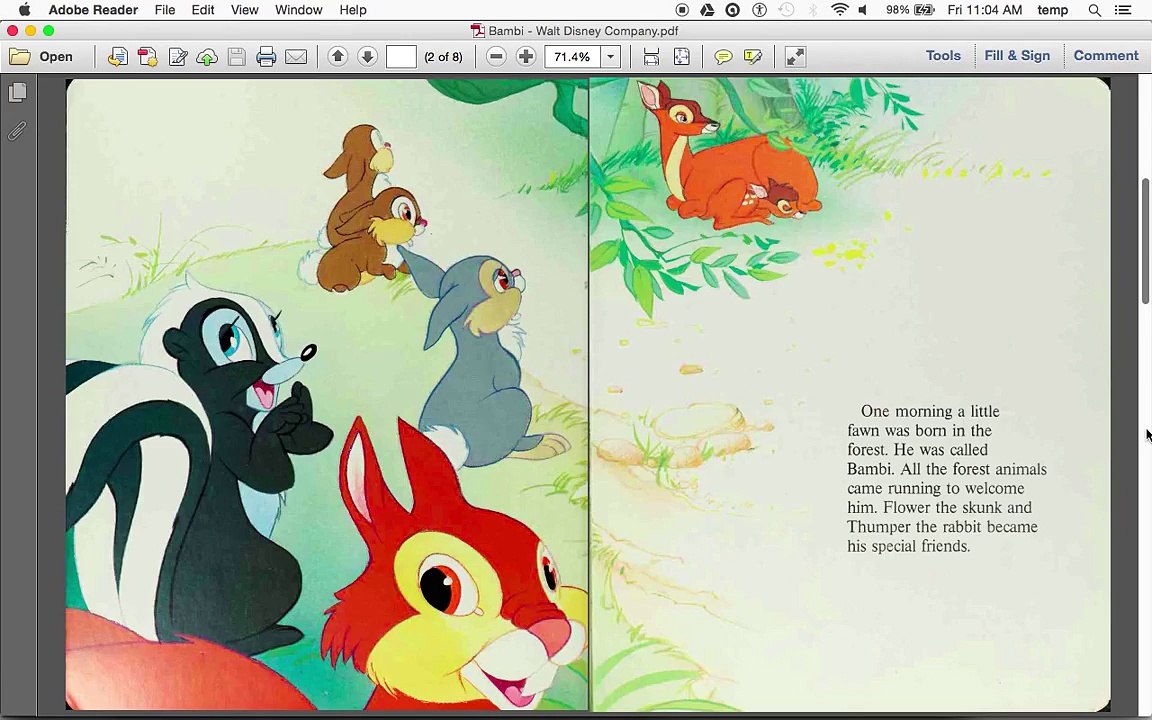Open the Fill & Sign pane
This screenshot has height=720, width=1152.
point(1017,56)
